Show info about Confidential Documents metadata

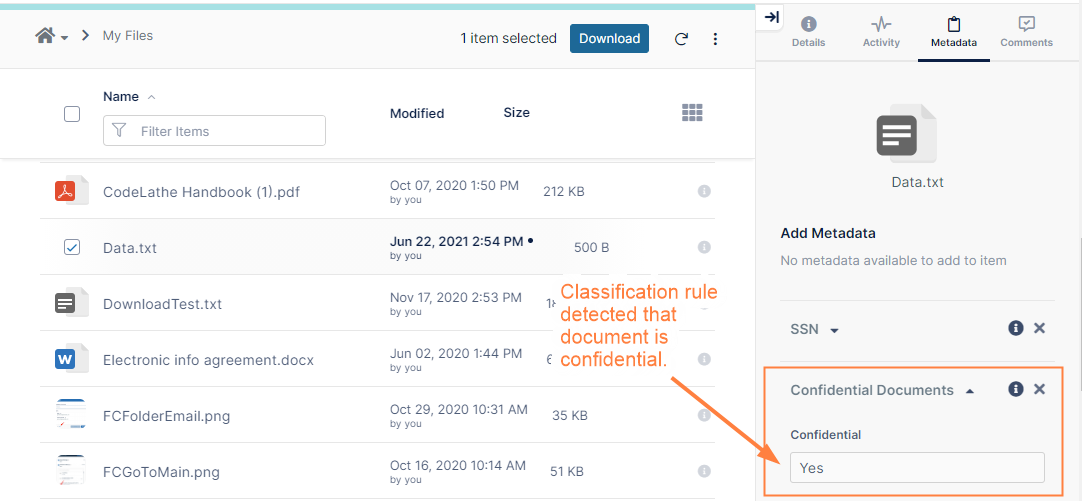(x=1015, y=389)
